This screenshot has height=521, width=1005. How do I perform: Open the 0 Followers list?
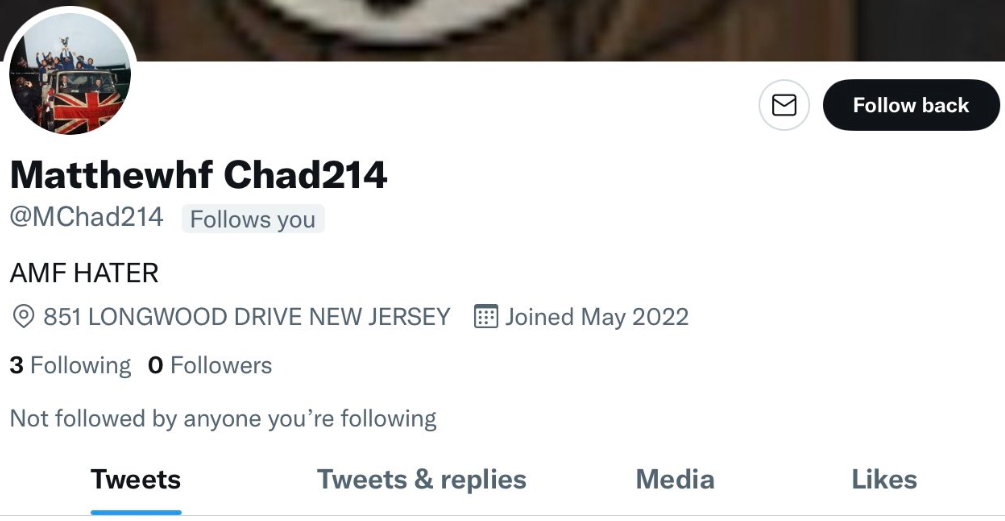tap(210, 365)
